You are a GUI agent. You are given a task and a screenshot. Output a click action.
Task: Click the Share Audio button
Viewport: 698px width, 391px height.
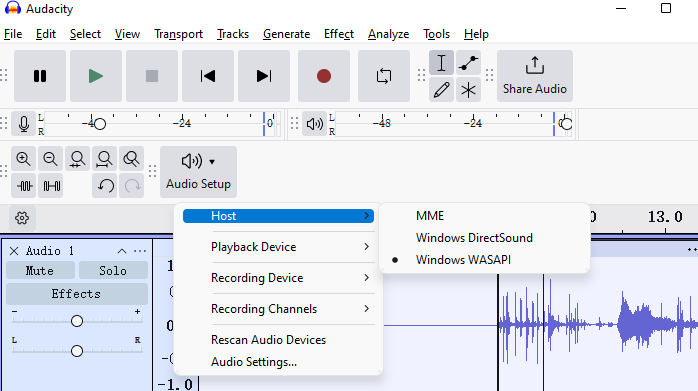click(535, 76)
